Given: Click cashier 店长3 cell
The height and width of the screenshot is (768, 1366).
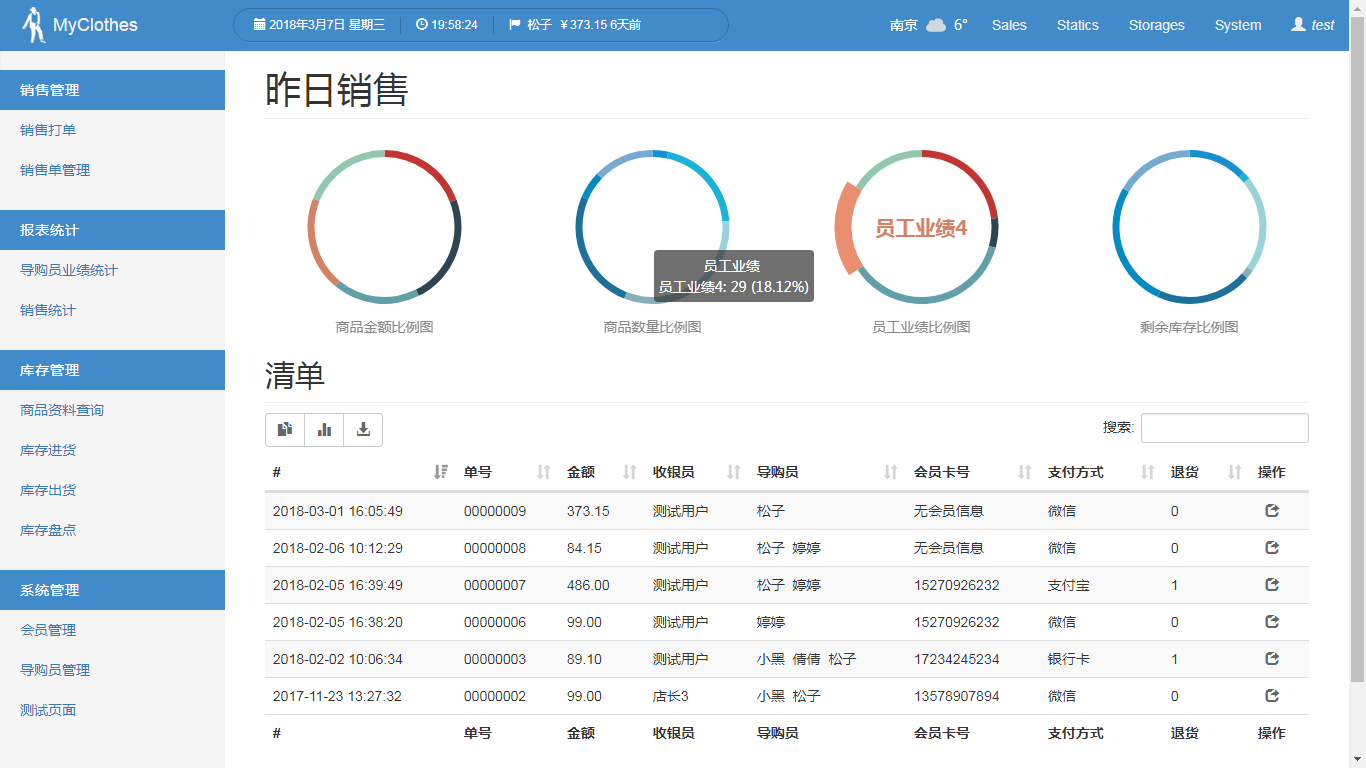Looking at the screenshot, I should [x=671, y=696].
